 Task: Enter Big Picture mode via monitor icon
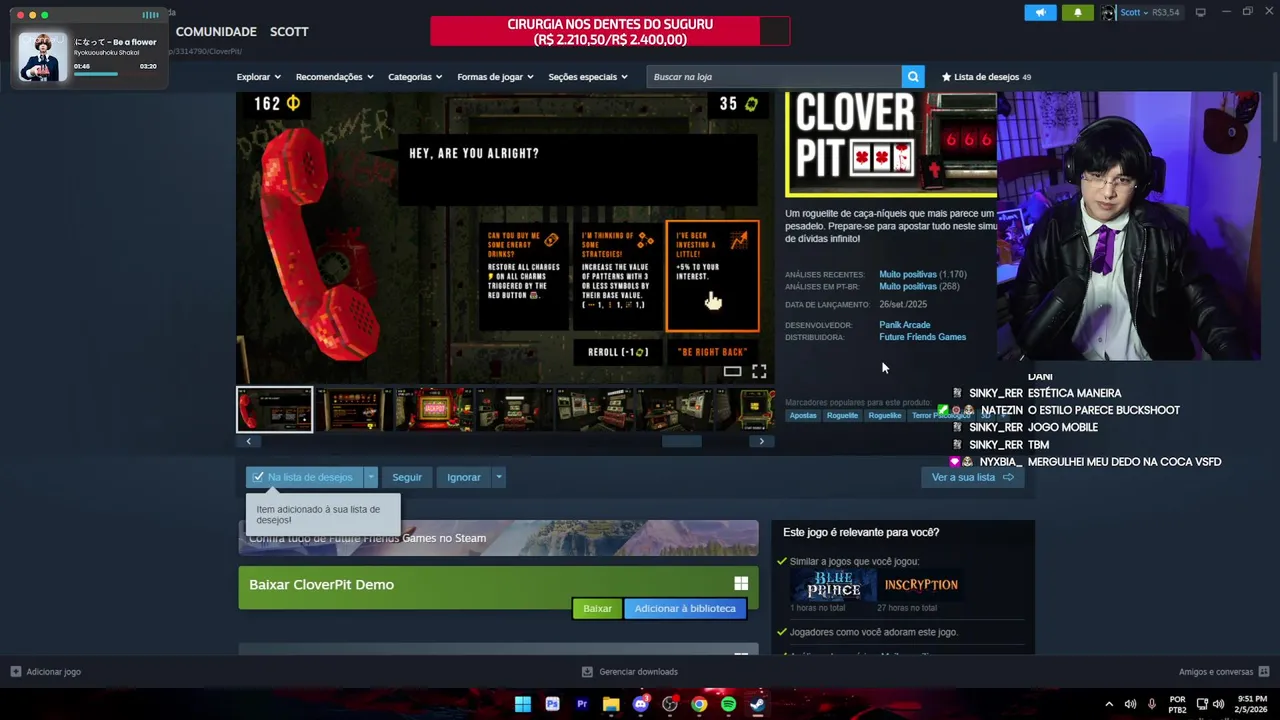[x=1200, y=12]
